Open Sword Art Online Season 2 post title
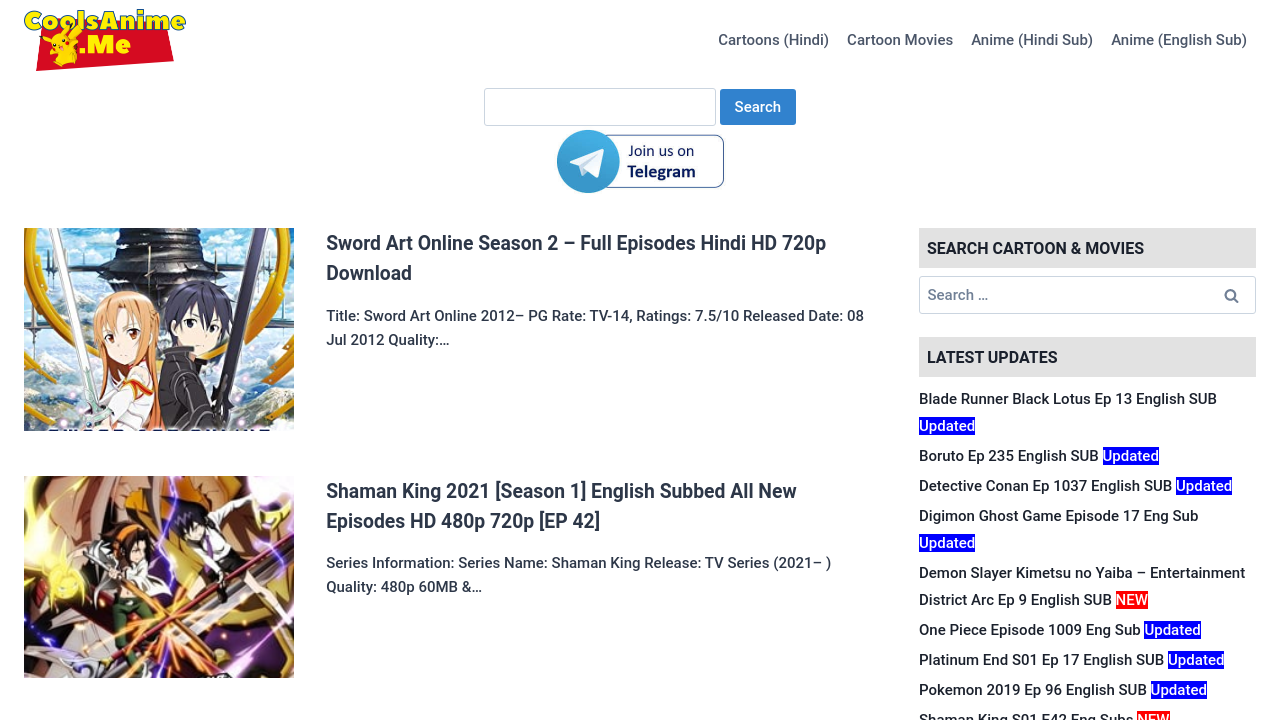 (576, 258)
